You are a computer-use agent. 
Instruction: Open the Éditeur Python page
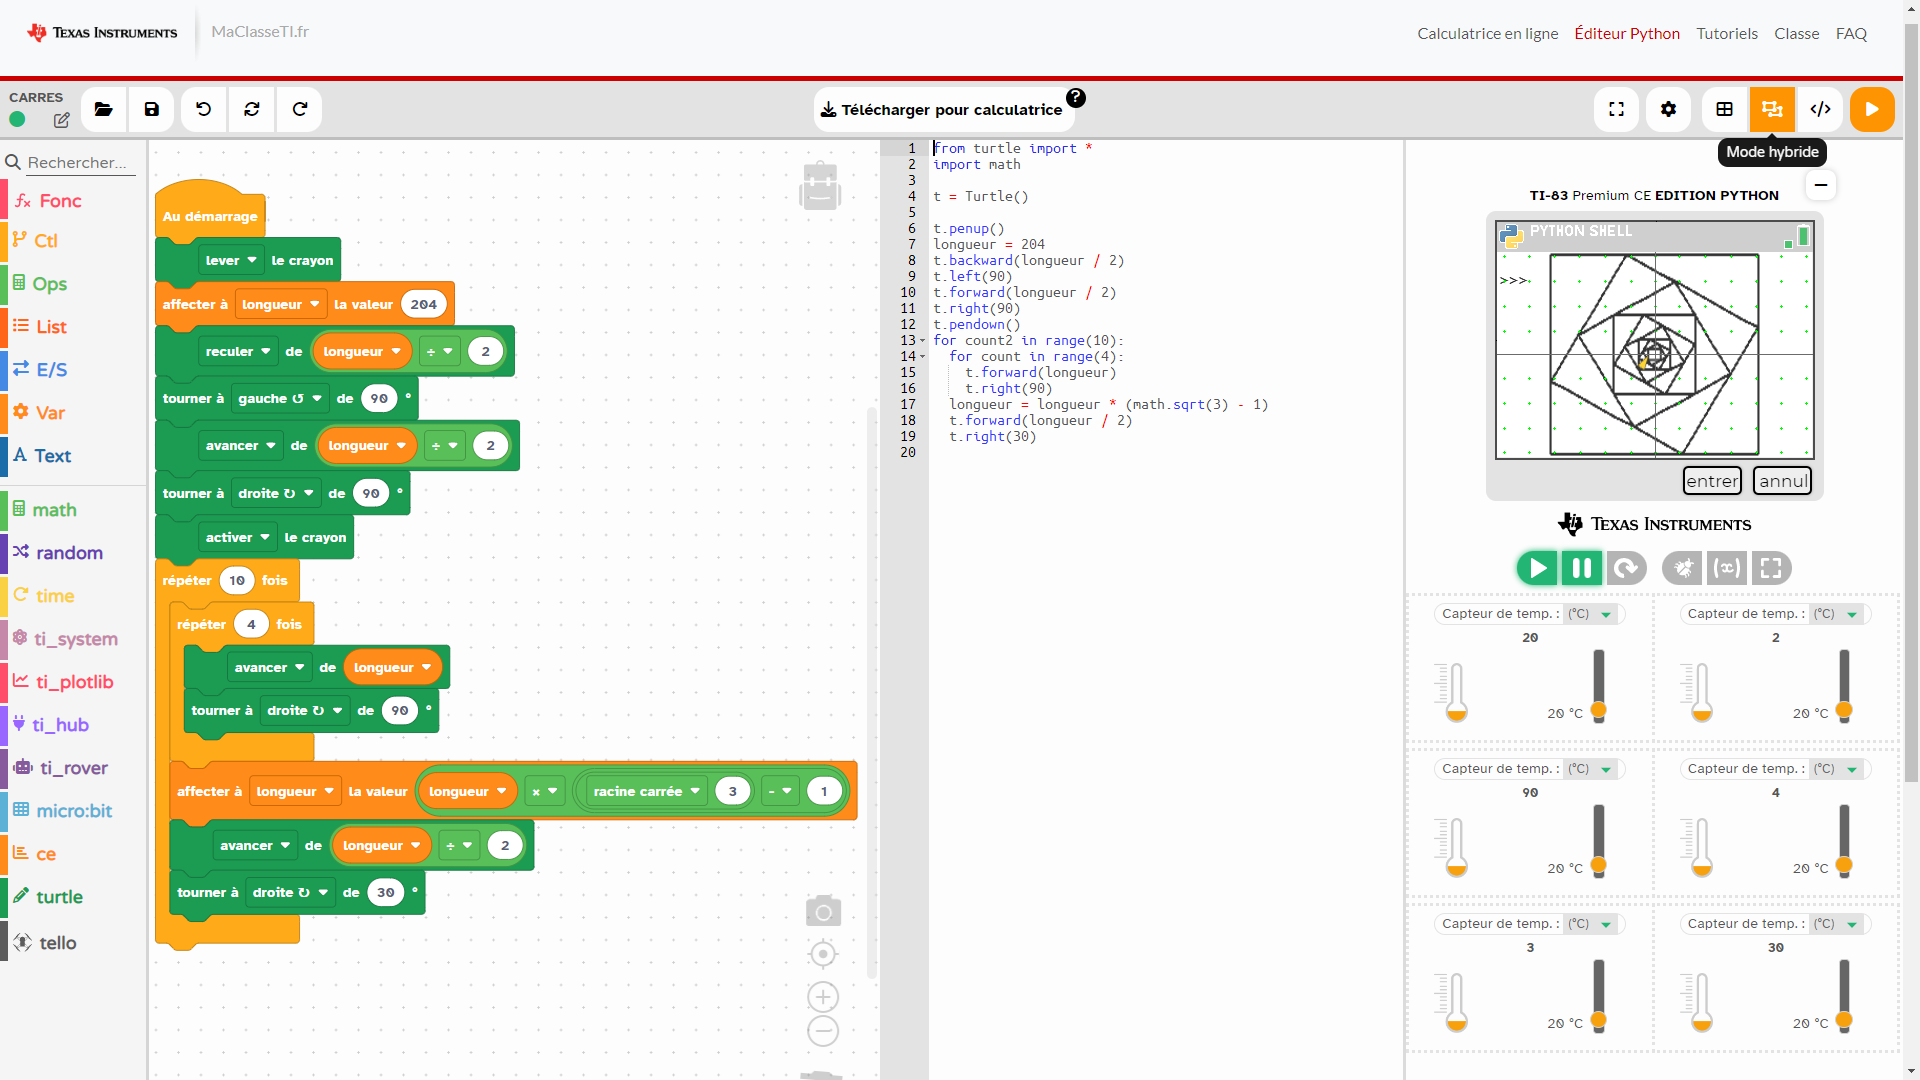(1627, 34)
